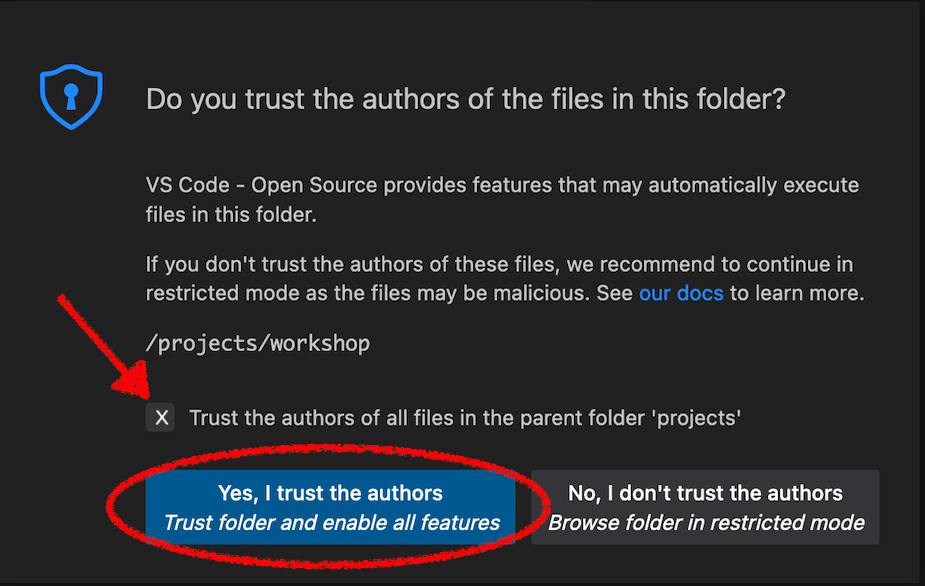
Task: Click the 'Trust the authors of all files' label
Action: [x=465, y=418]
